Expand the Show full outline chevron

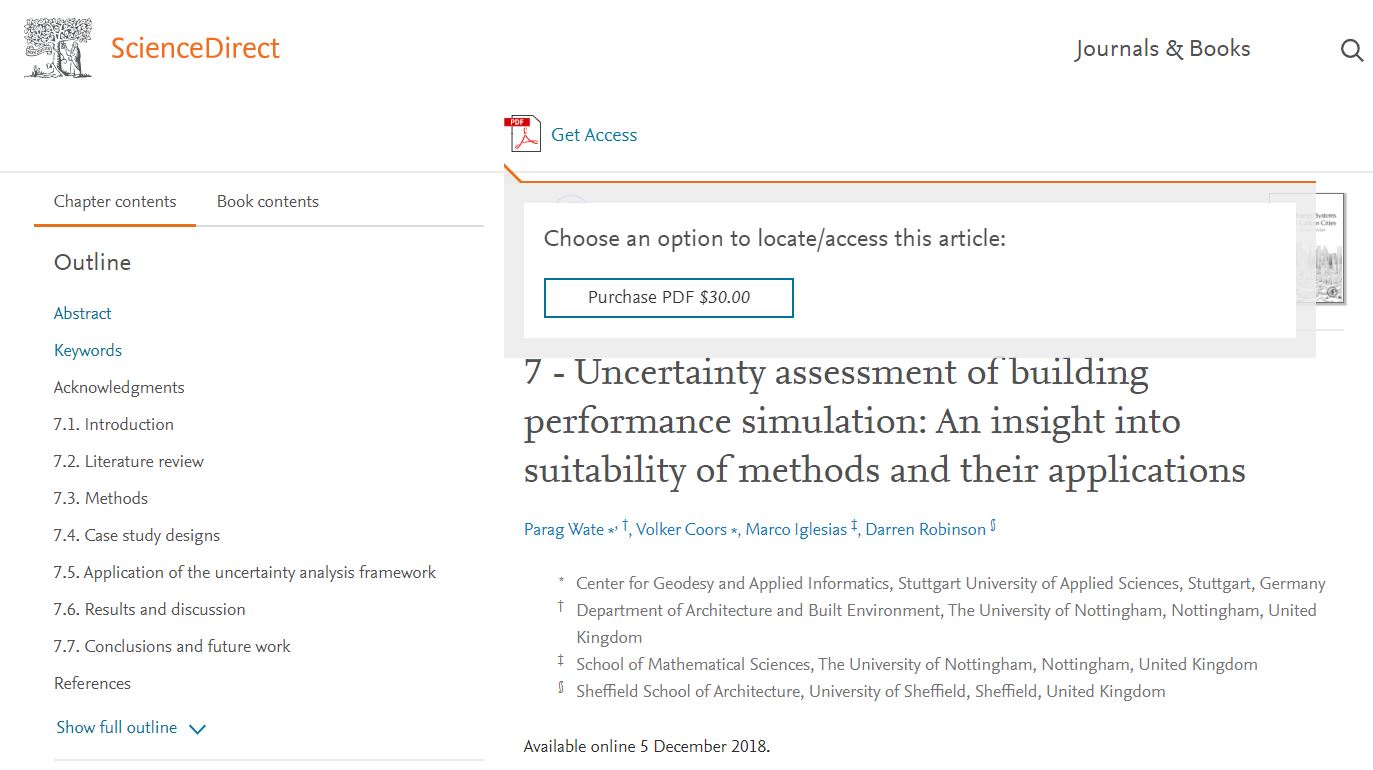pos(198,729)
